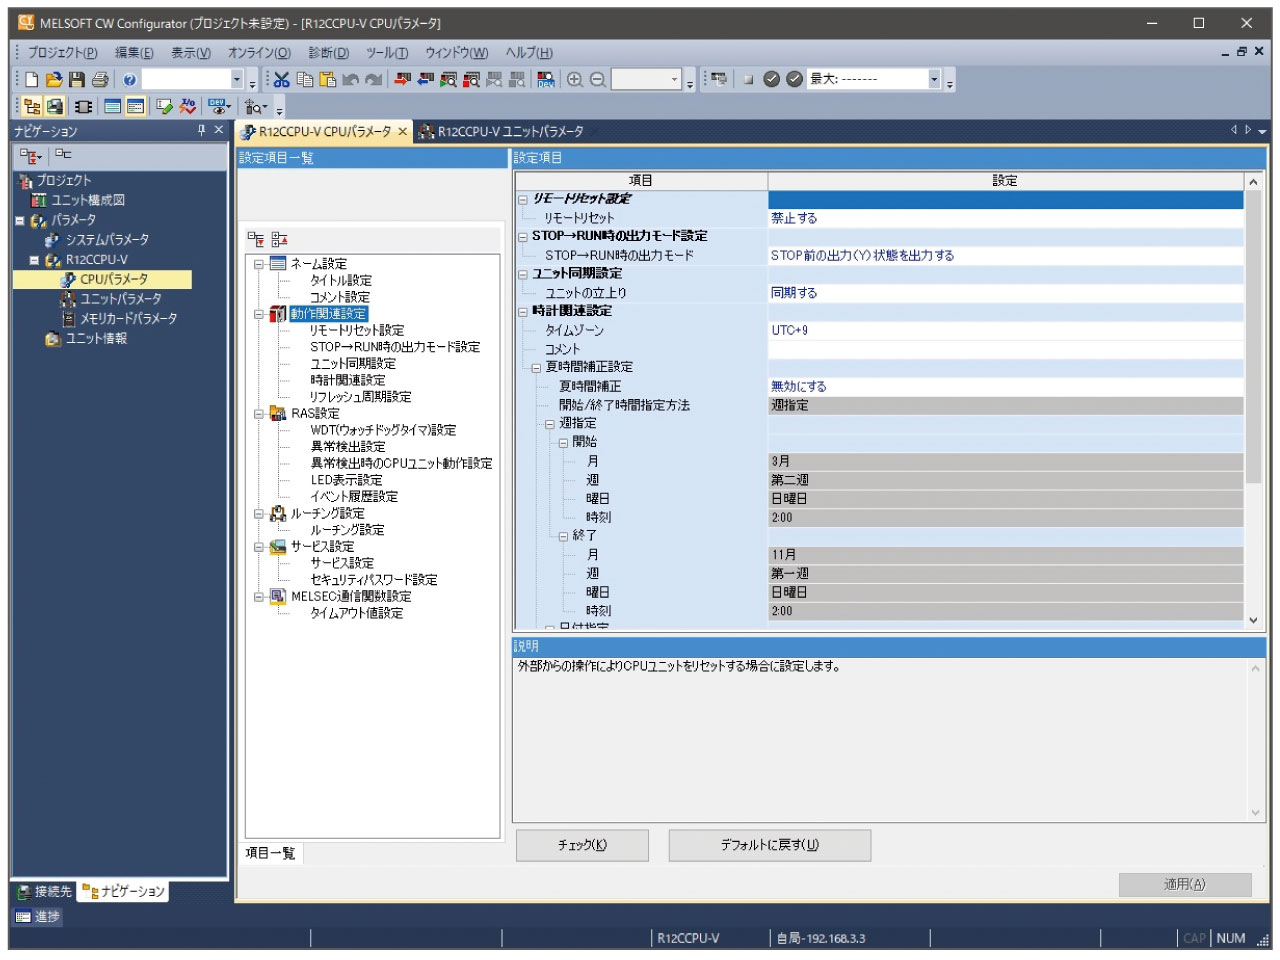Click the Cut scissors icon
This screenshot has width=1280, height=960.
[282, 80]
